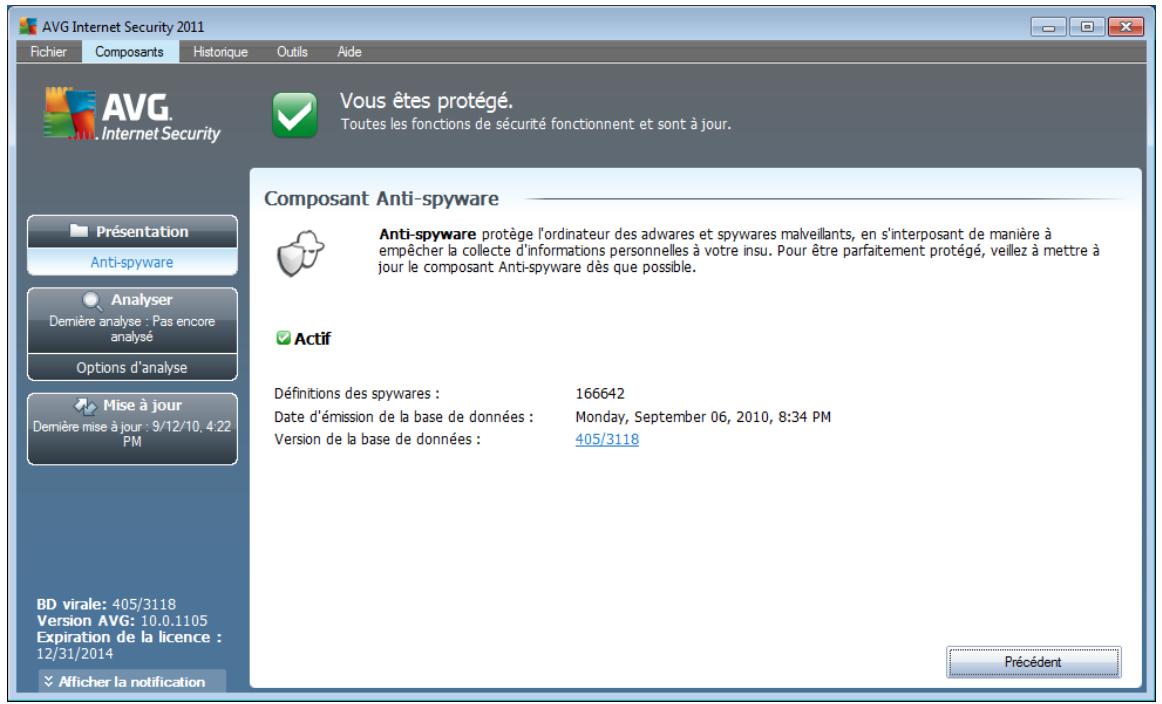The image size is (1162, 704).
Task: Open the Outils menu
Action: pyautogui.click(x=292, y=52)
